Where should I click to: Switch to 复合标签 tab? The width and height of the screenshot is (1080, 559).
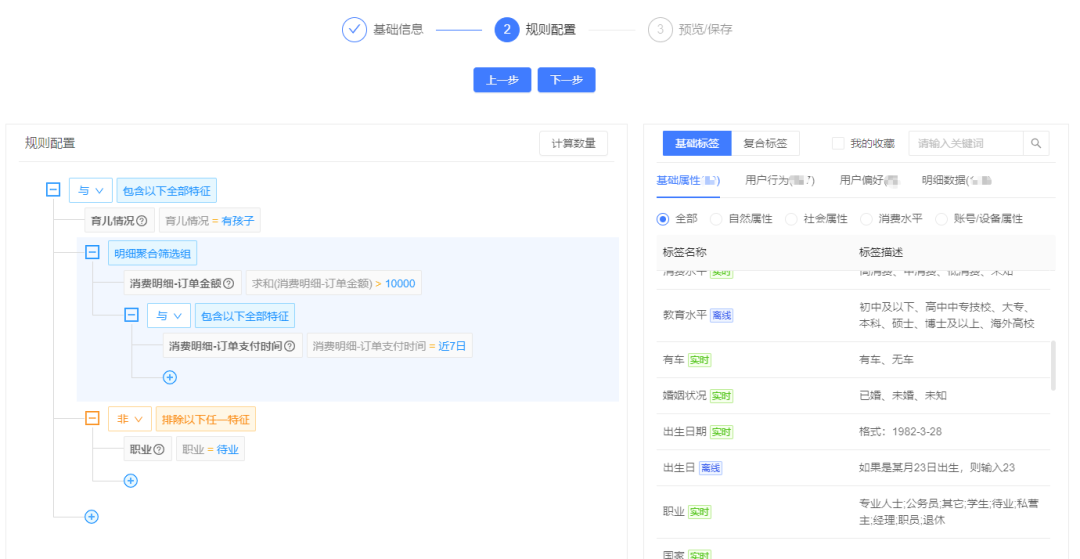[x=765, y=144]
